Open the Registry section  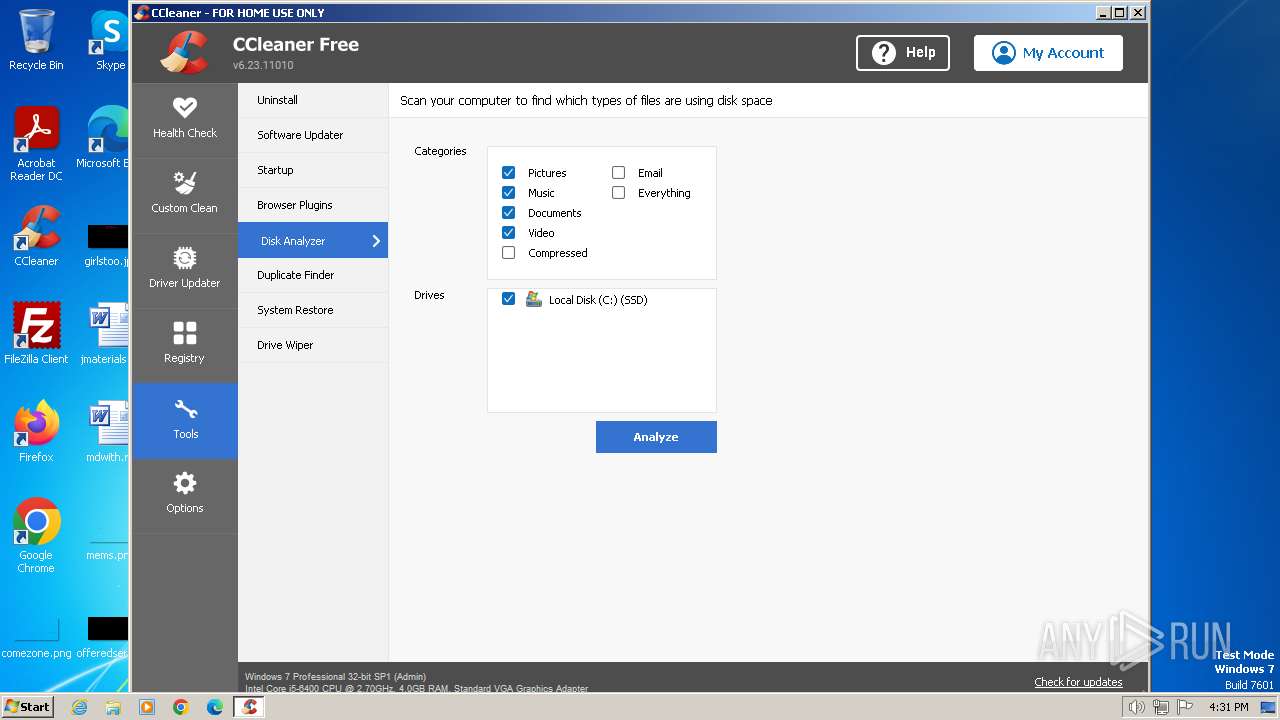coord(184,343)
